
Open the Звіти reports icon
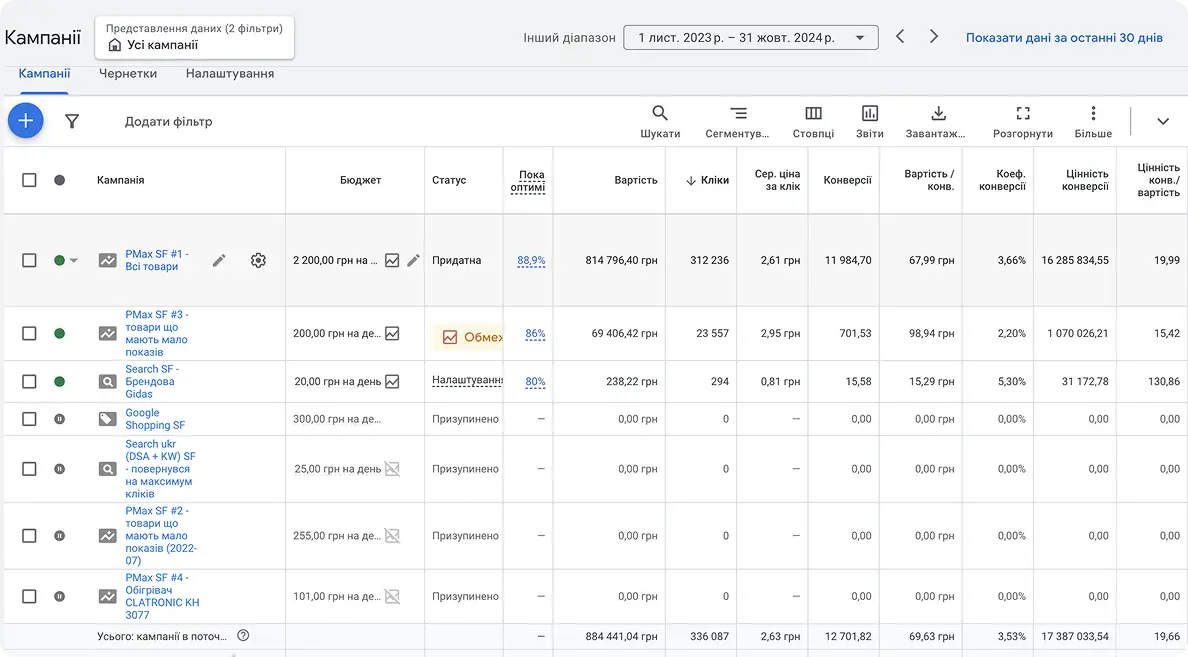869,121
